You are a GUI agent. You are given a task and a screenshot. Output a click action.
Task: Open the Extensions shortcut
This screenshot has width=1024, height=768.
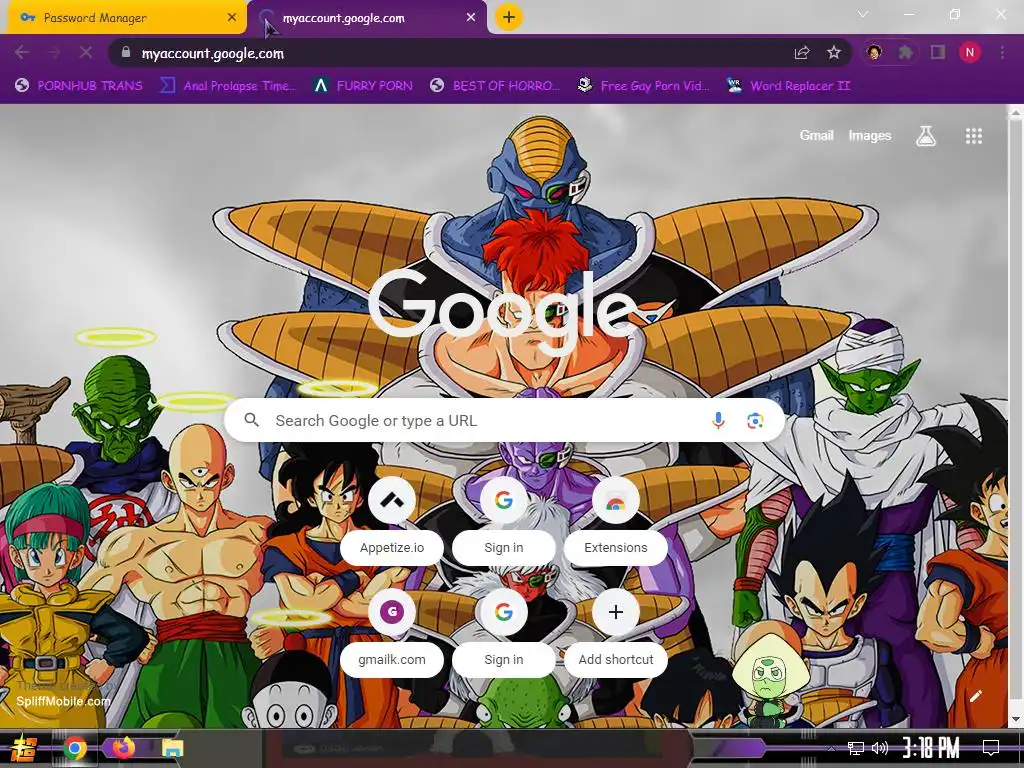[x=616, y=520]
